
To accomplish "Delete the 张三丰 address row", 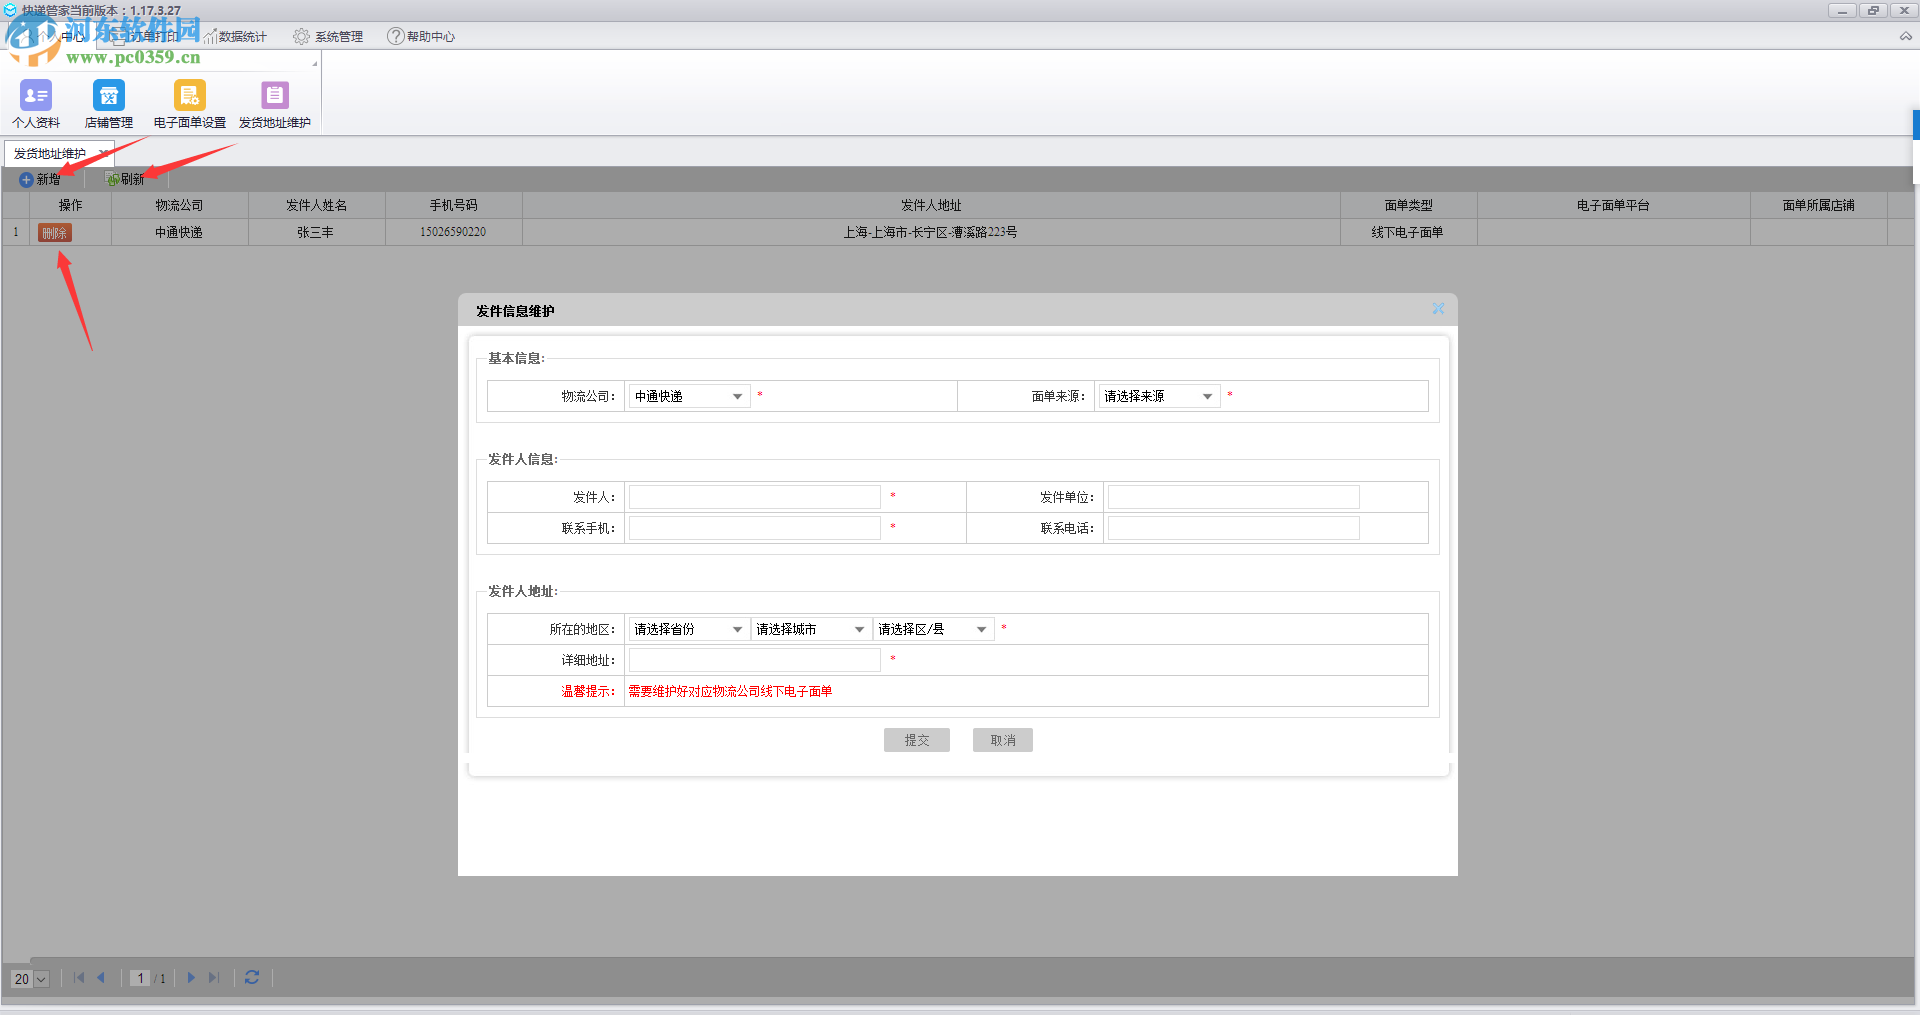I will (54, 233).
